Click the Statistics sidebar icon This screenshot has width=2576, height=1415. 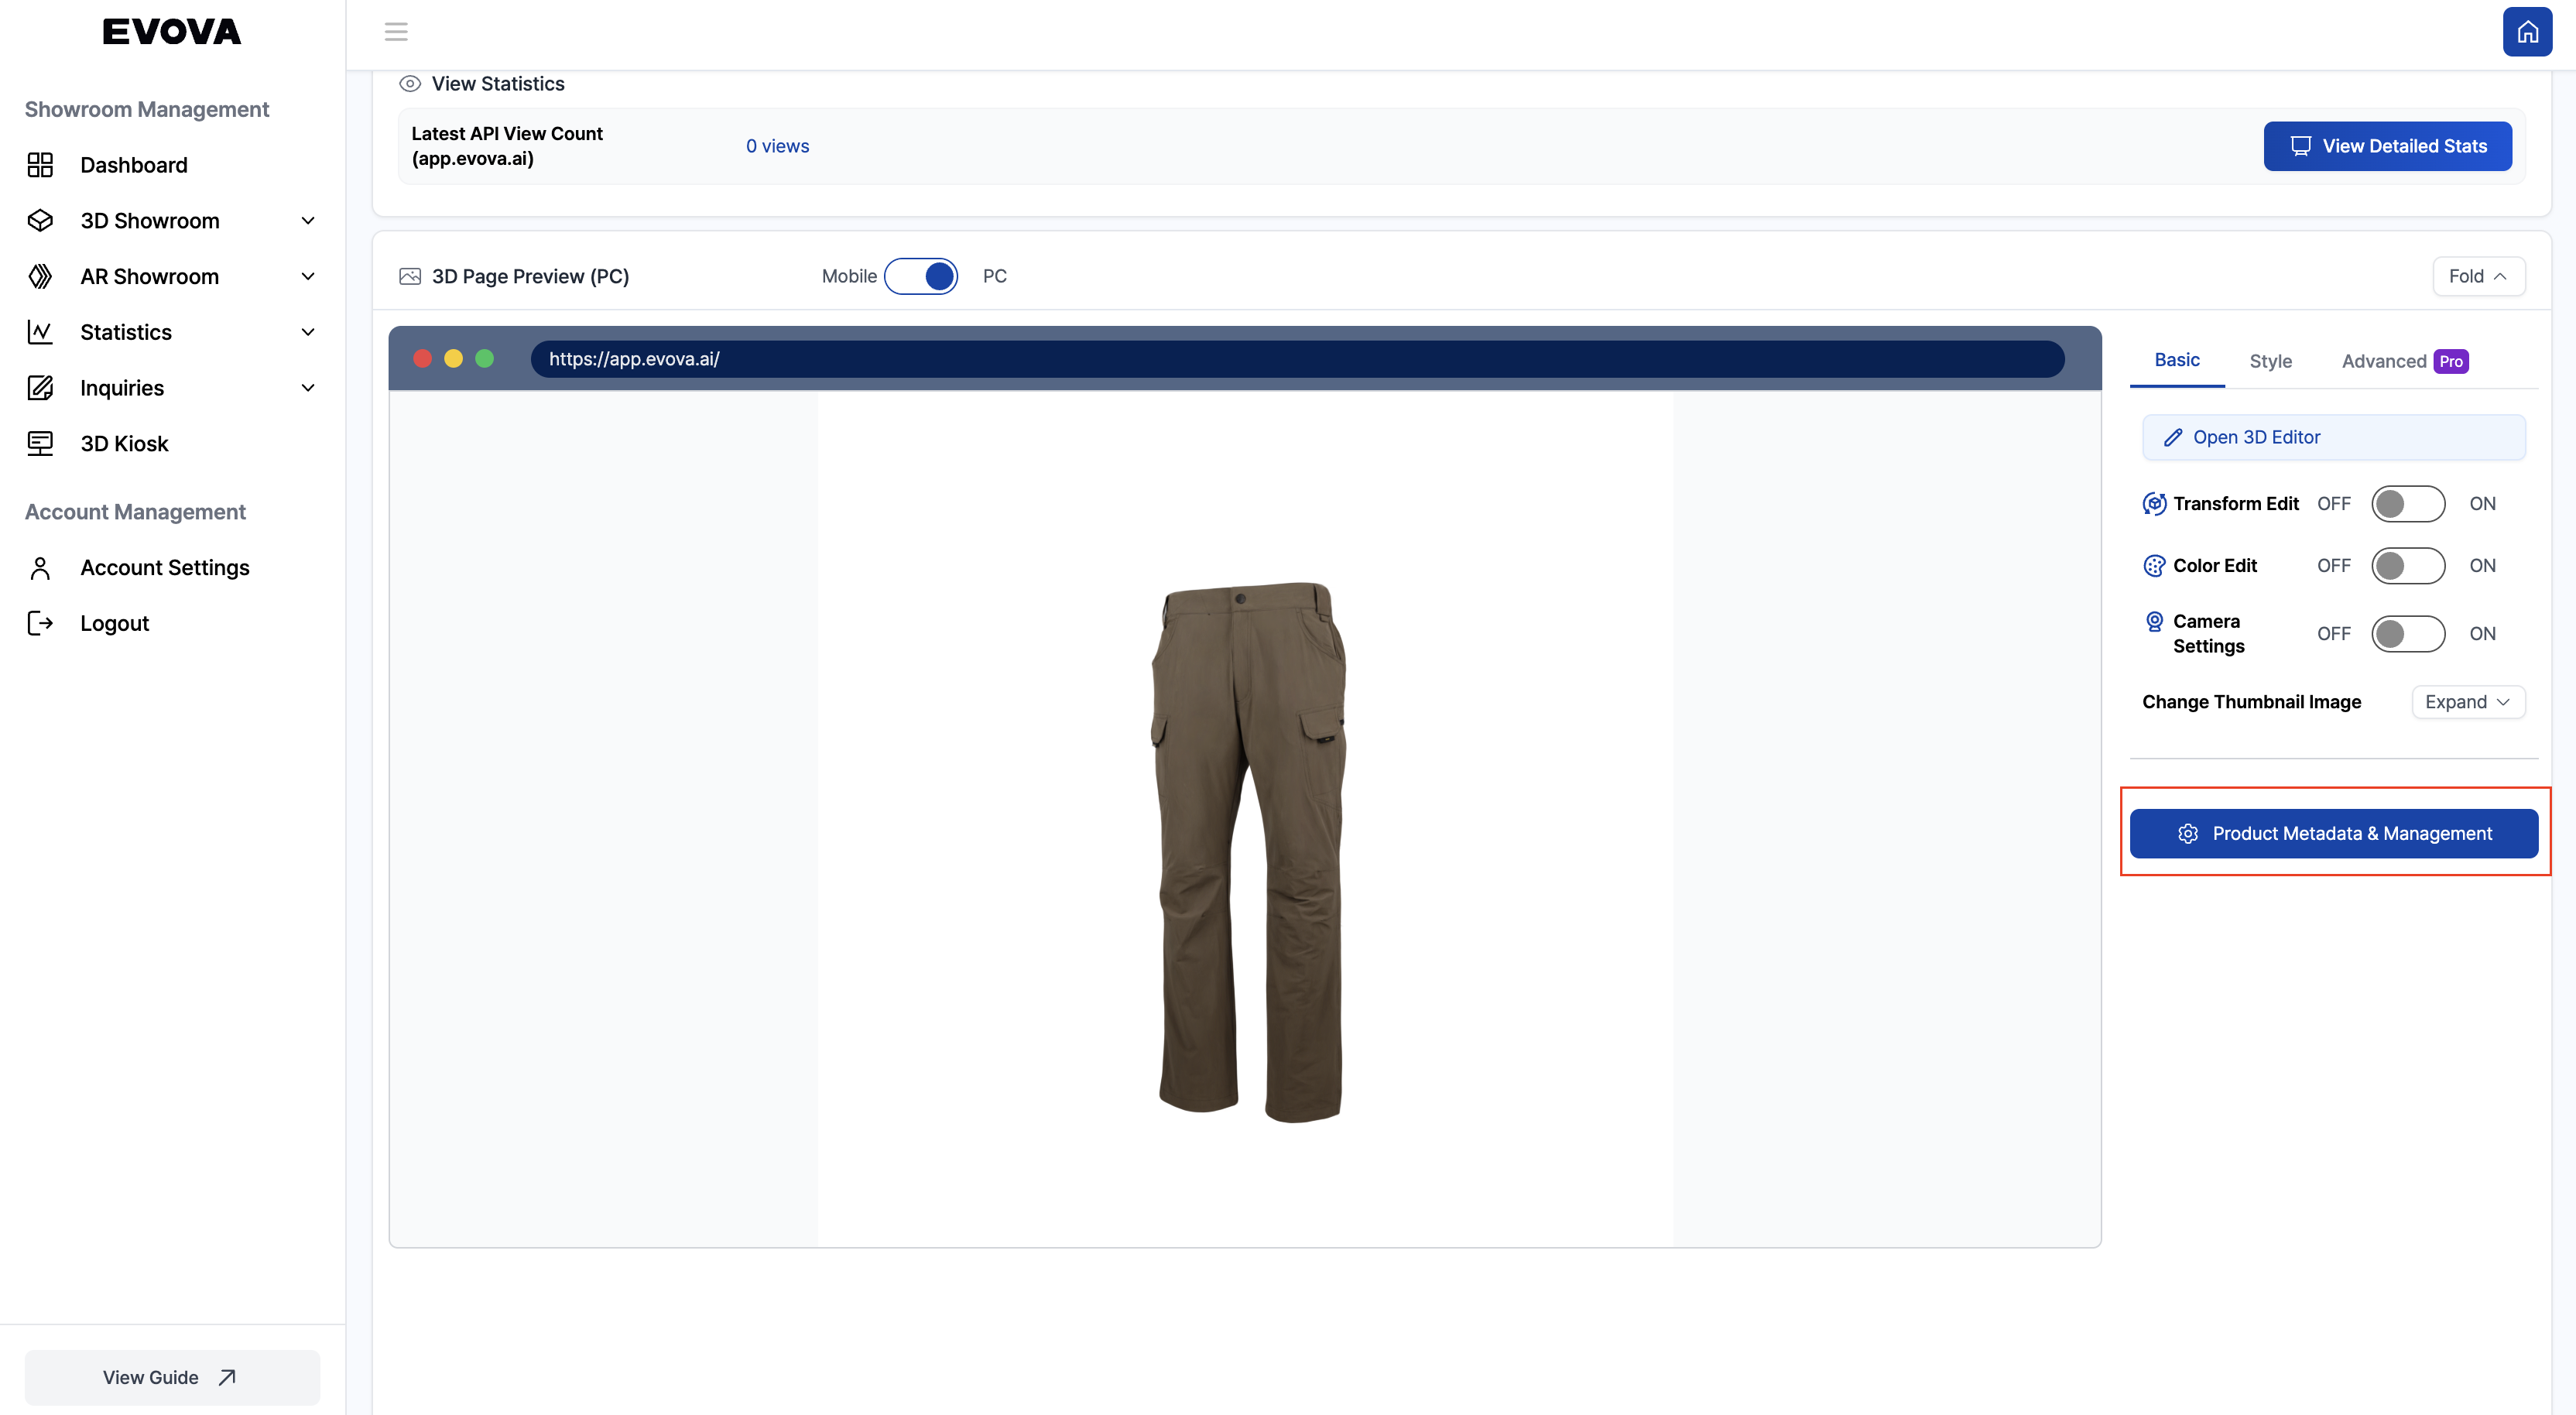pos(40,331)
